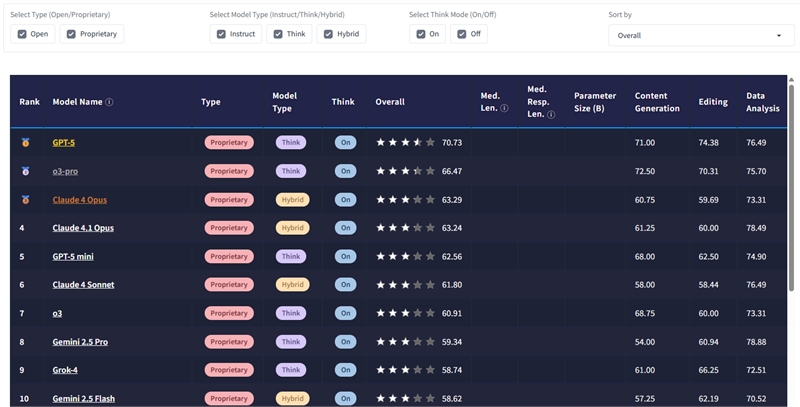Click the gold medal icon for GPT-5
This screenshot has width=800, height=407.
[x=26, y=142]
